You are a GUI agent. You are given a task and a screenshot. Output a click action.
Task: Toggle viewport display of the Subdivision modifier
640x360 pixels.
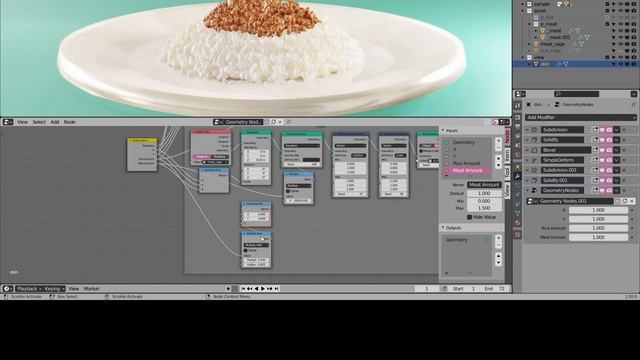coord(602,130)
